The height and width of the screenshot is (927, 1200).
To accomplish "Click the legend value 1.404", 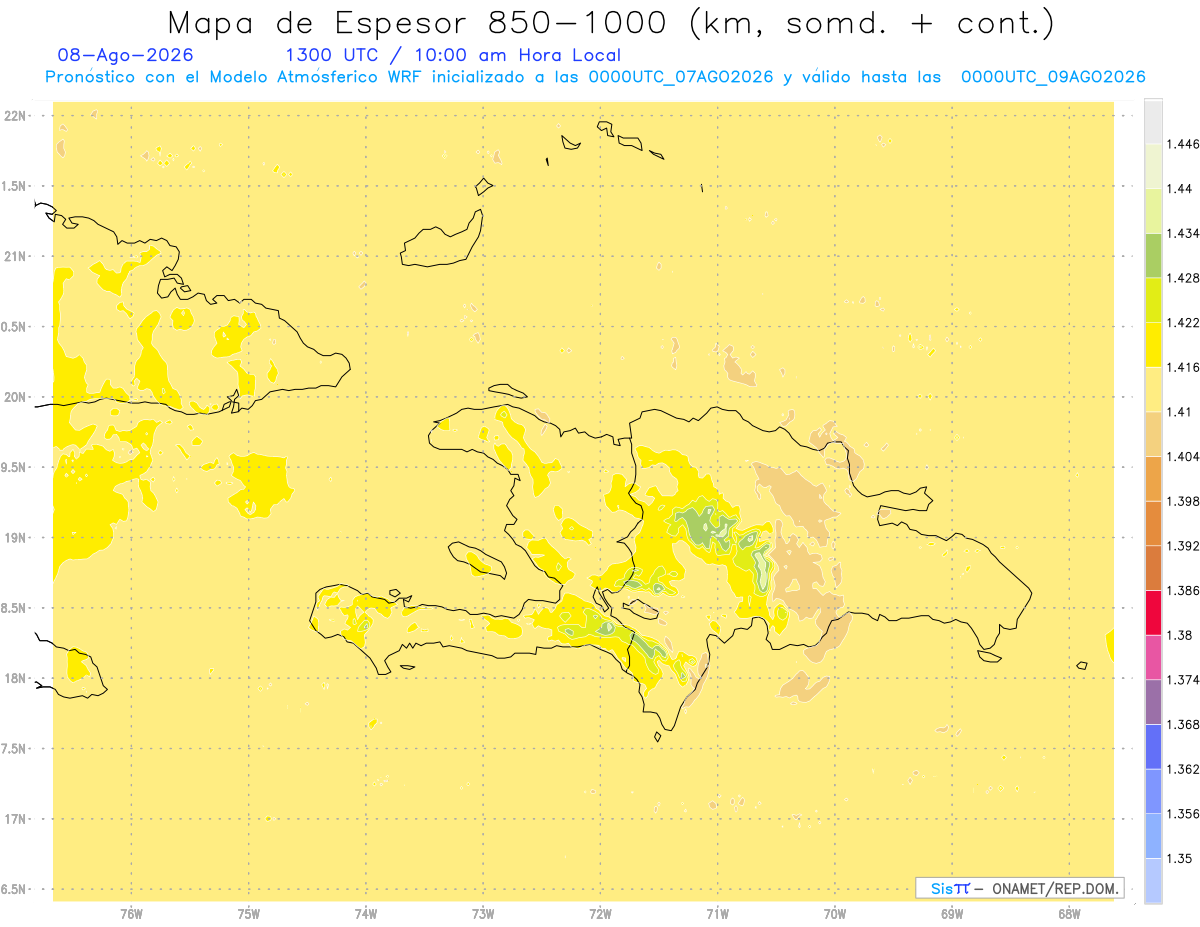I will 1183,456.
